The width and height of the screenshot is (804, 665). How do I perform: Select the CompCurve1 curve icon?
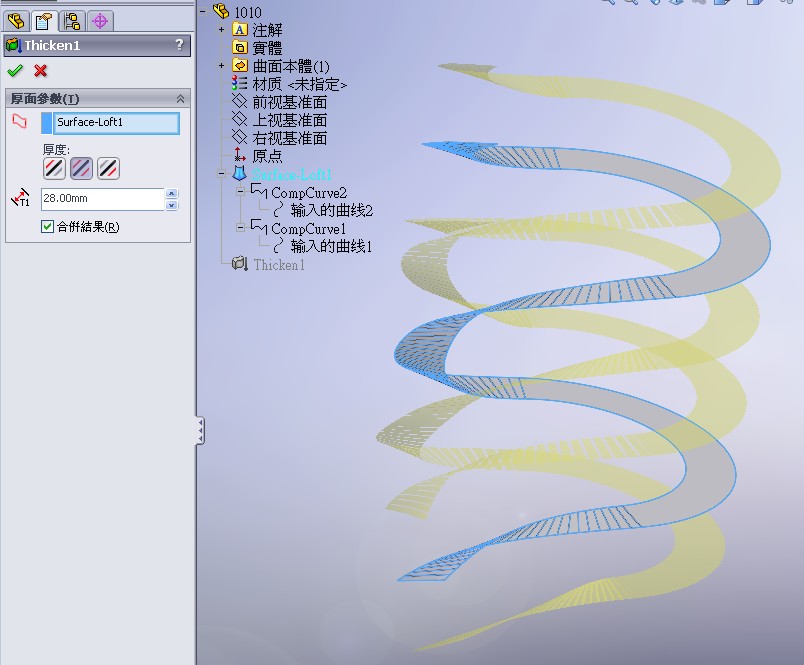tap(259, 227)
